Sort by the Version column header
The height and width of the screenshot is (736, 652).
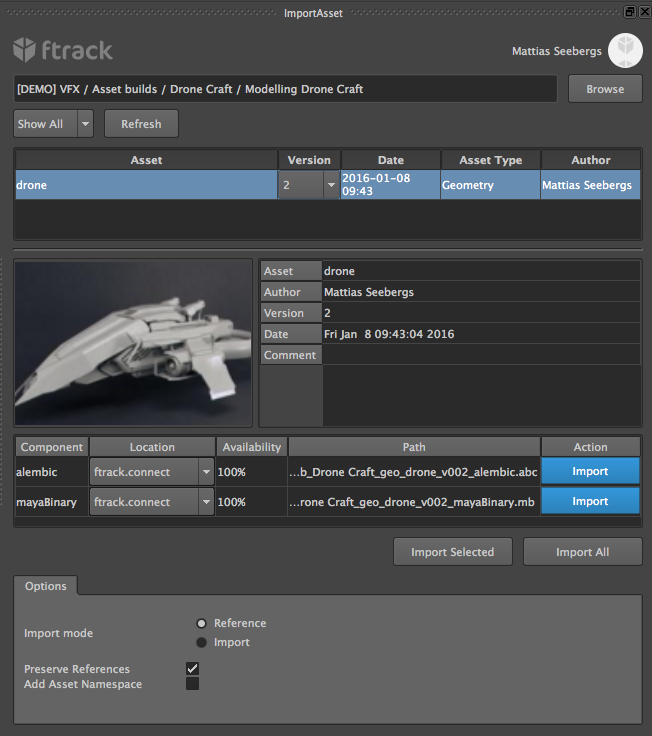point(309,160)
